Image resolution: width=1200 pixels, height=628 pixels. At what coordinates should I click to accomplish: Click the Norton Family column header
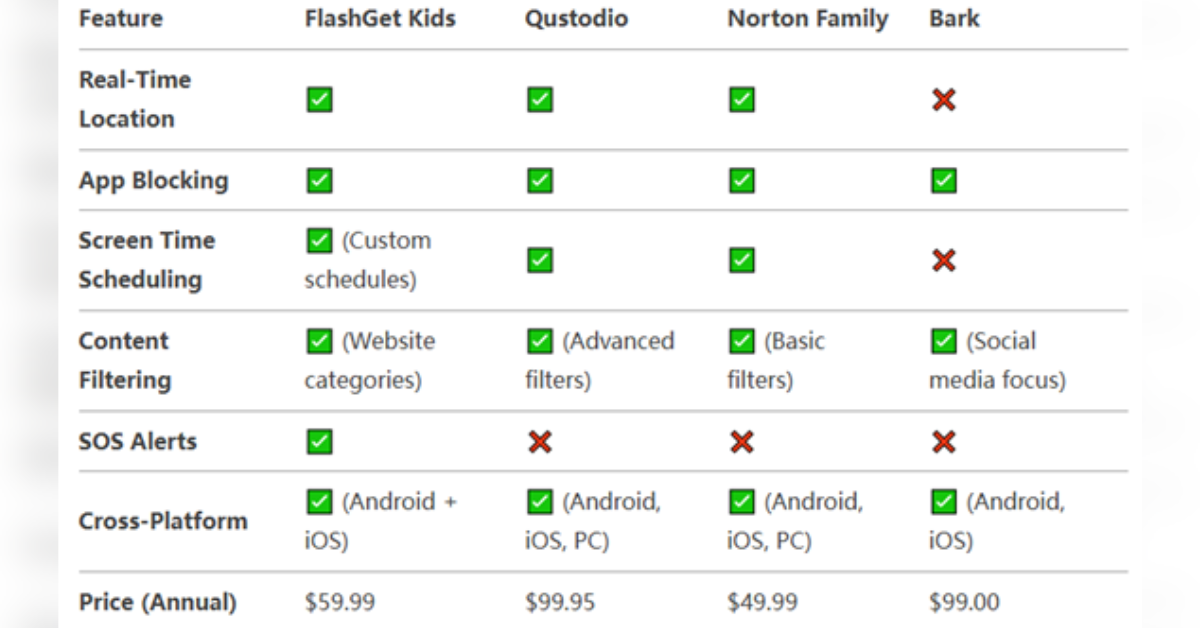coord(807,19)
